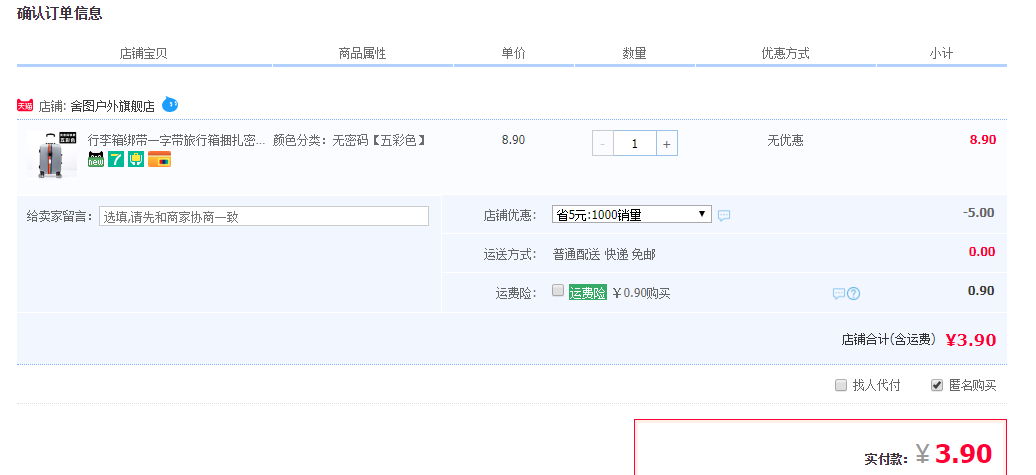Uncheck the 匿名购买 checkbox
1036x475 pixels.
[937, 385]
